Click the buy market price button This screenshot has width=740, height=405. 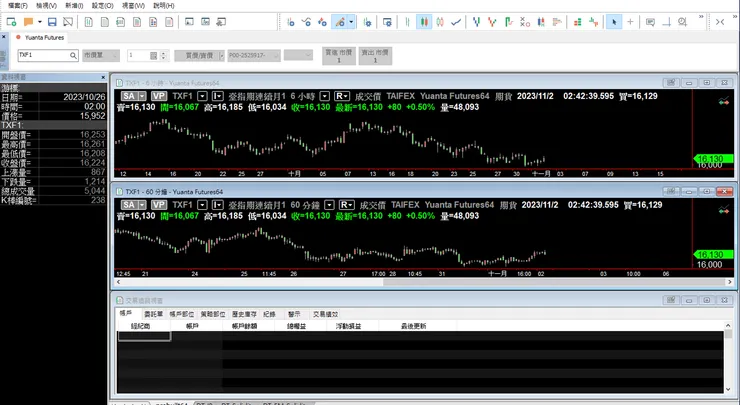pyautogui.click(x=339, y=56)
